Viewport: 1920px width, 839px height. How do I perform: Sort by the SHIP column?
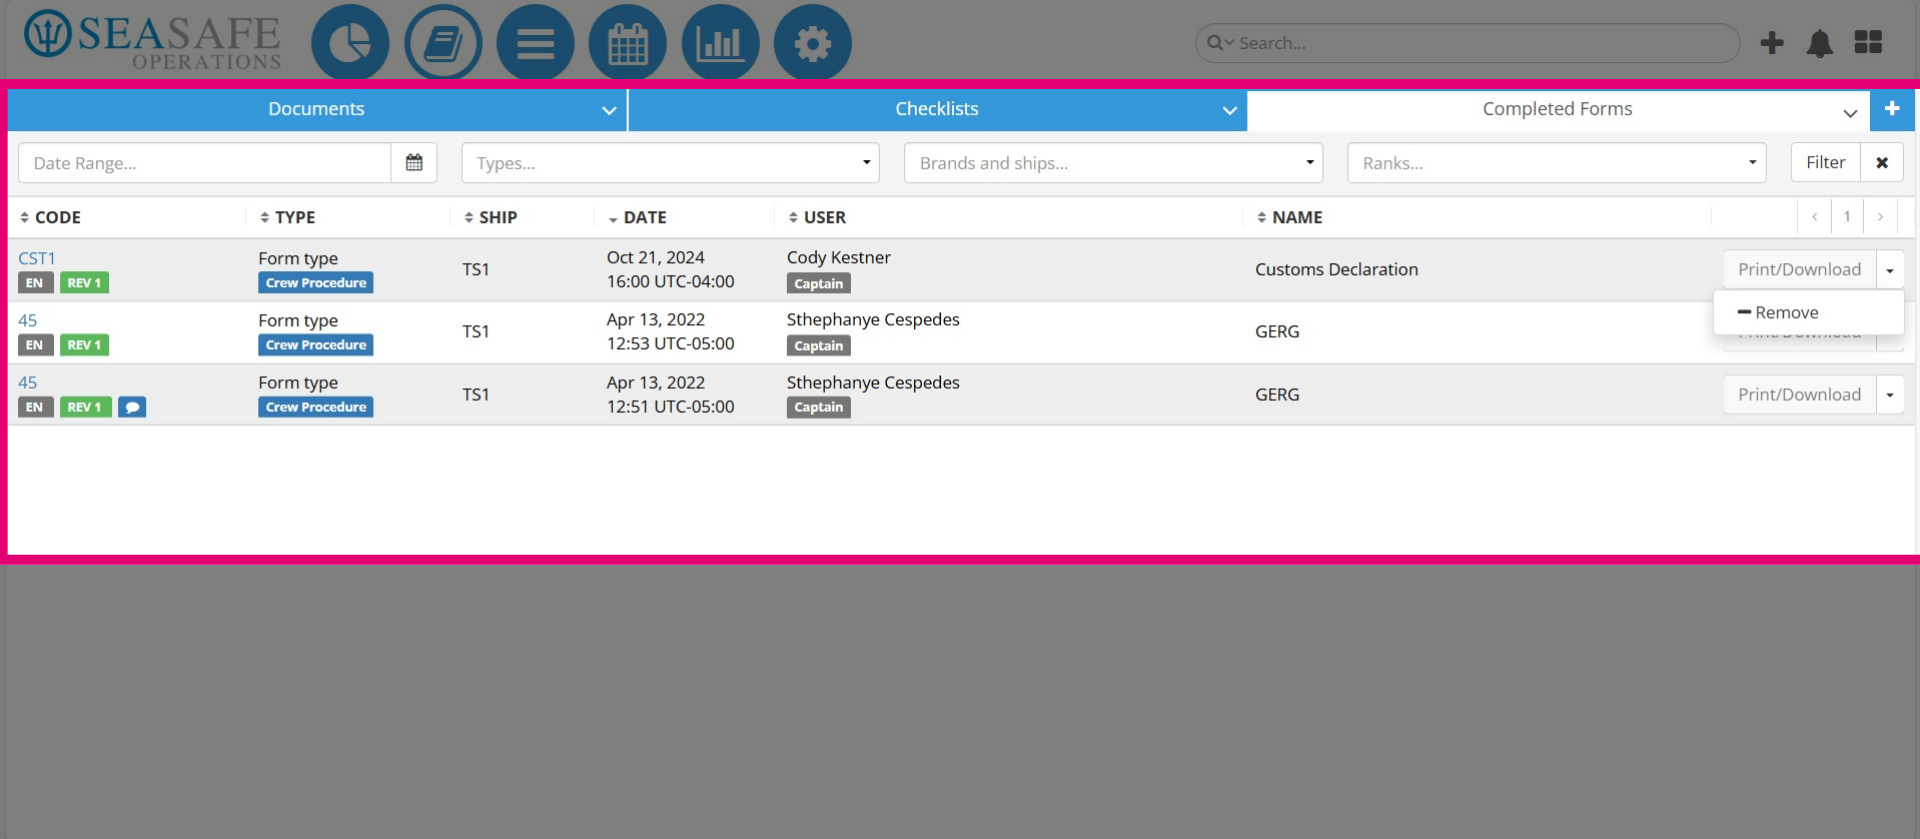(491, 217)
